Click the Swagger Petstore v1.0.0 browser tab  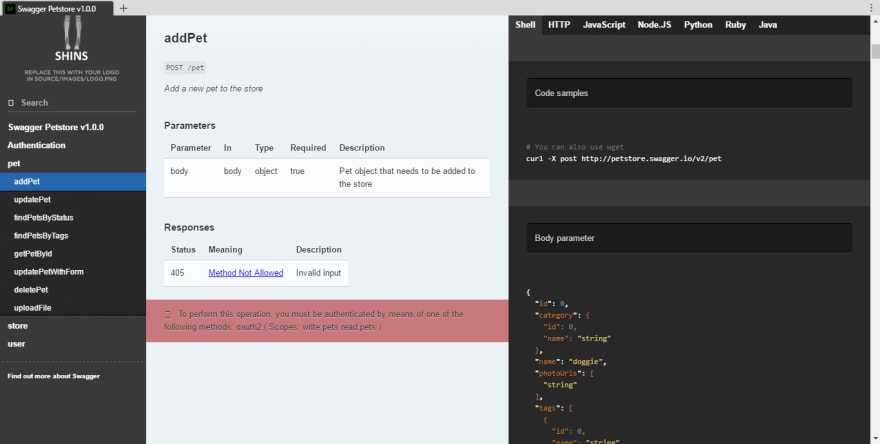click(x=57, y=8)
